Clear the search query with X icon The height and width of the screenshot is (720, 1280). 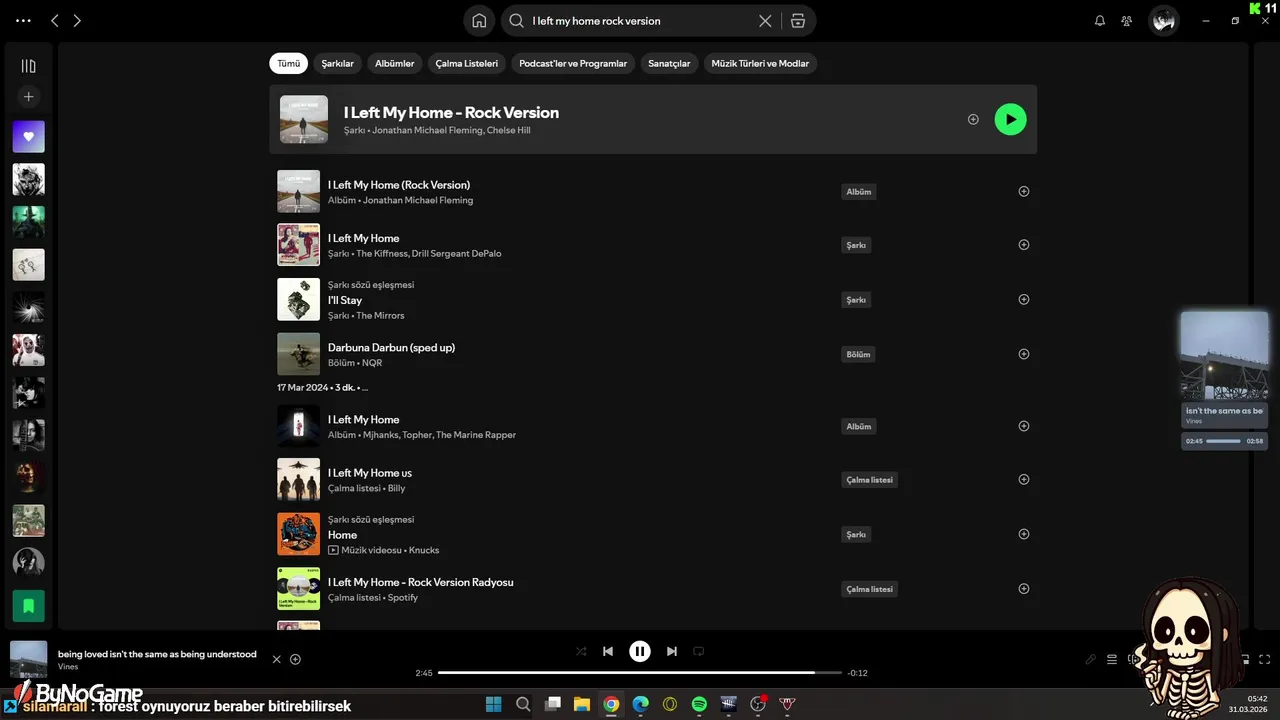click(765, 20)
